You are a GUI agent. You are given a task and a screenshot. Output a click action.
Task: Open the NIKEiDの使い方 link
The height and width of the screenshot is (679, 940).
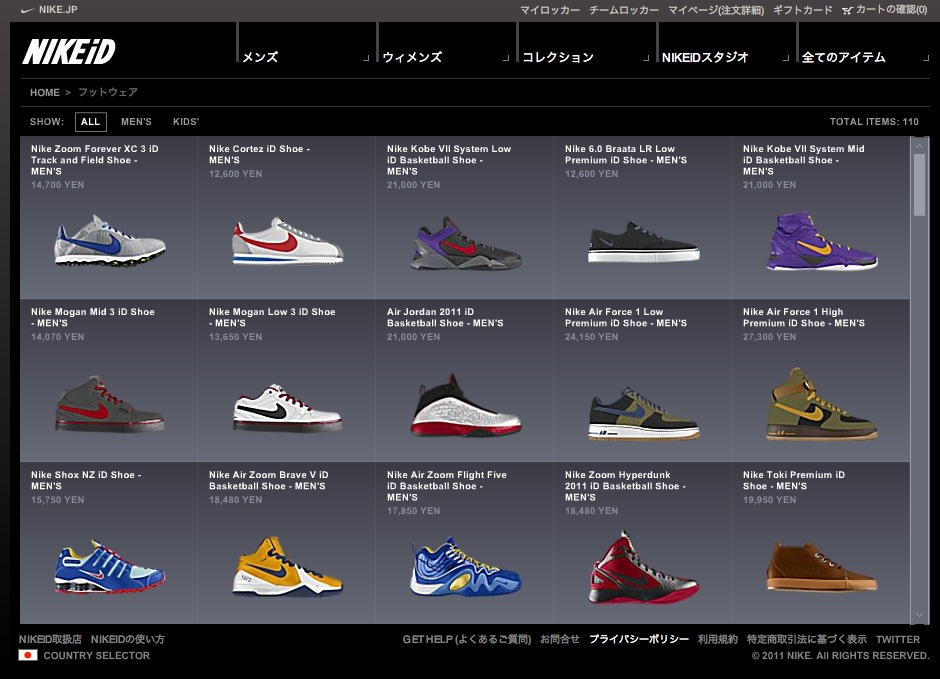pos(128,639)
